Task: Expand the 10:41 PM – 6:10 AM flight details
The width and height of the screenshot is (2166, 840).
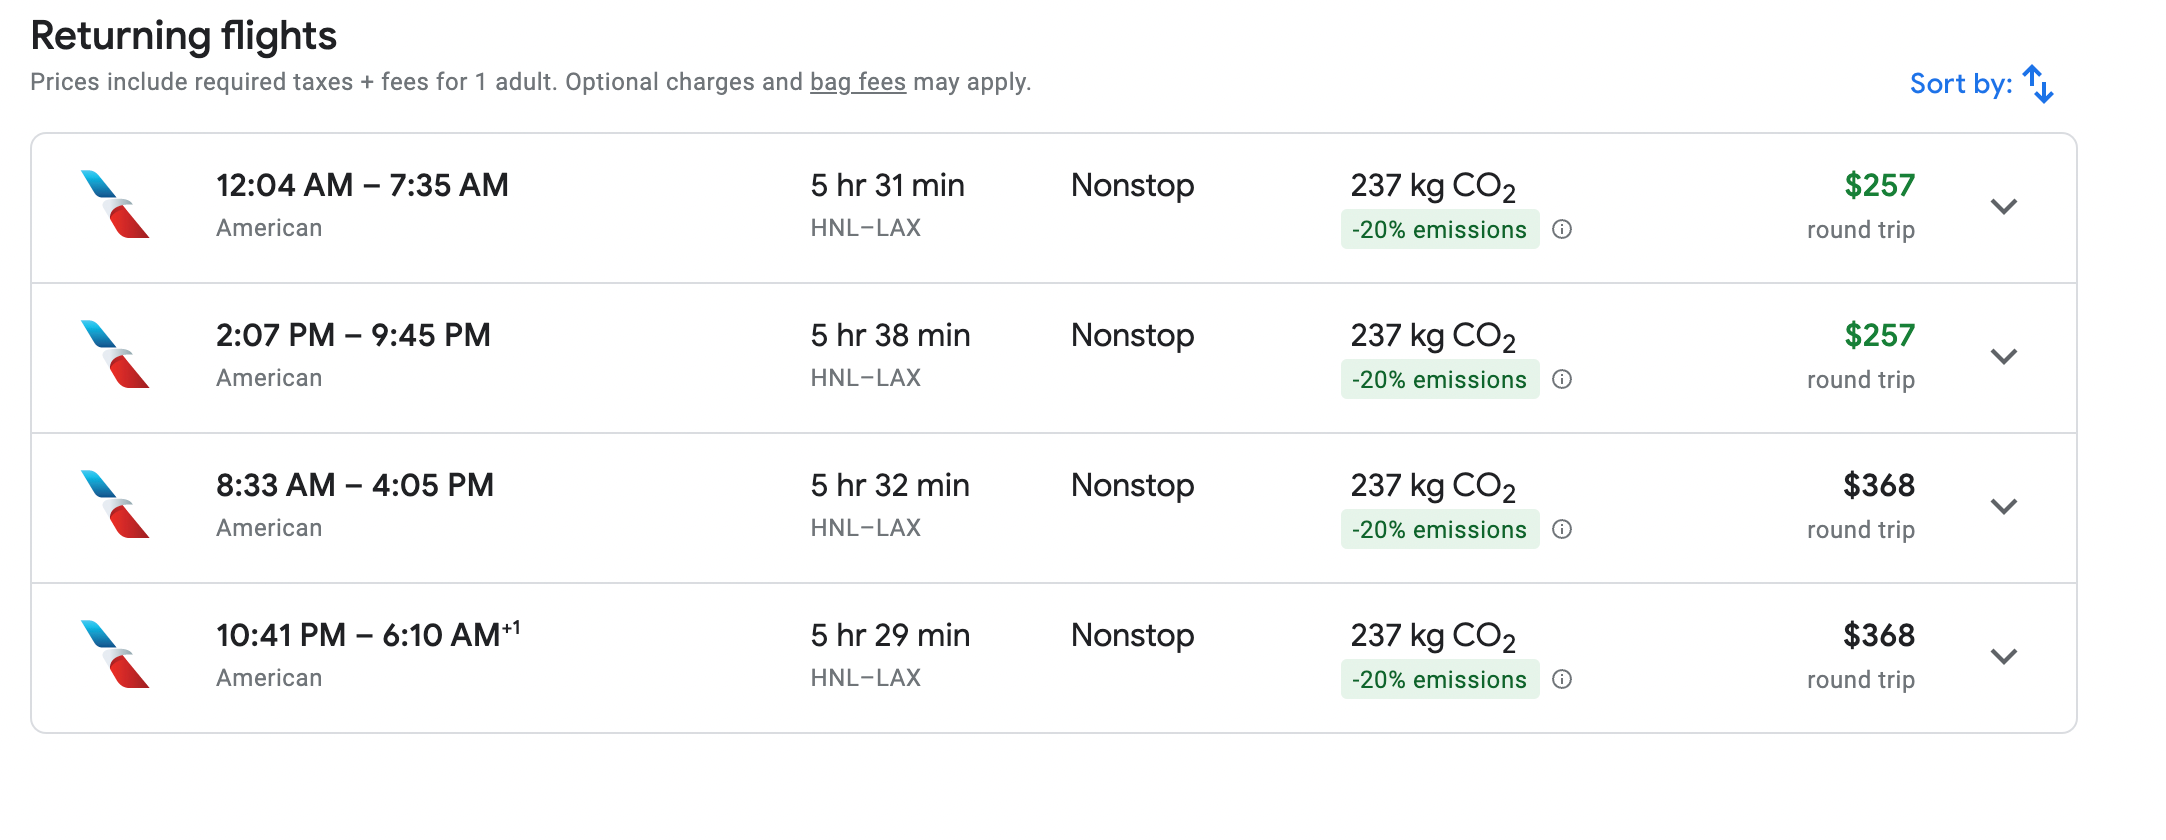Action: click(x=2003, y=657)
